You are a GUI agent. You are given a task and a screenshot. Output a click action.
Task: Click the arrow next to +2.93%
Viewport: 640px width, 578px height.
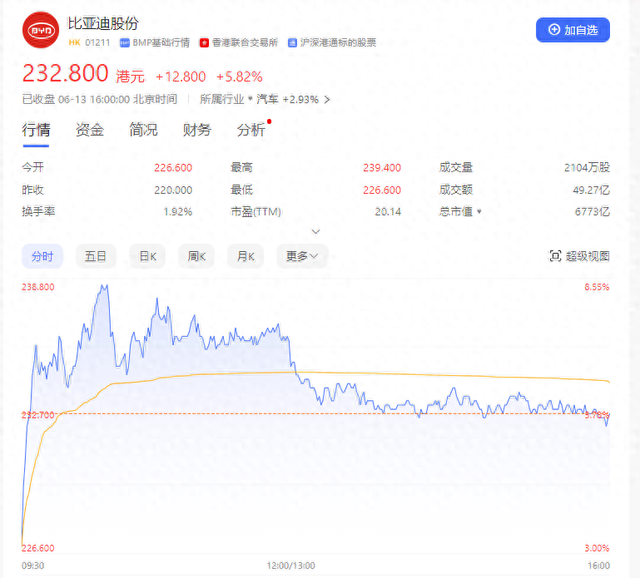[x=327, y=100]
